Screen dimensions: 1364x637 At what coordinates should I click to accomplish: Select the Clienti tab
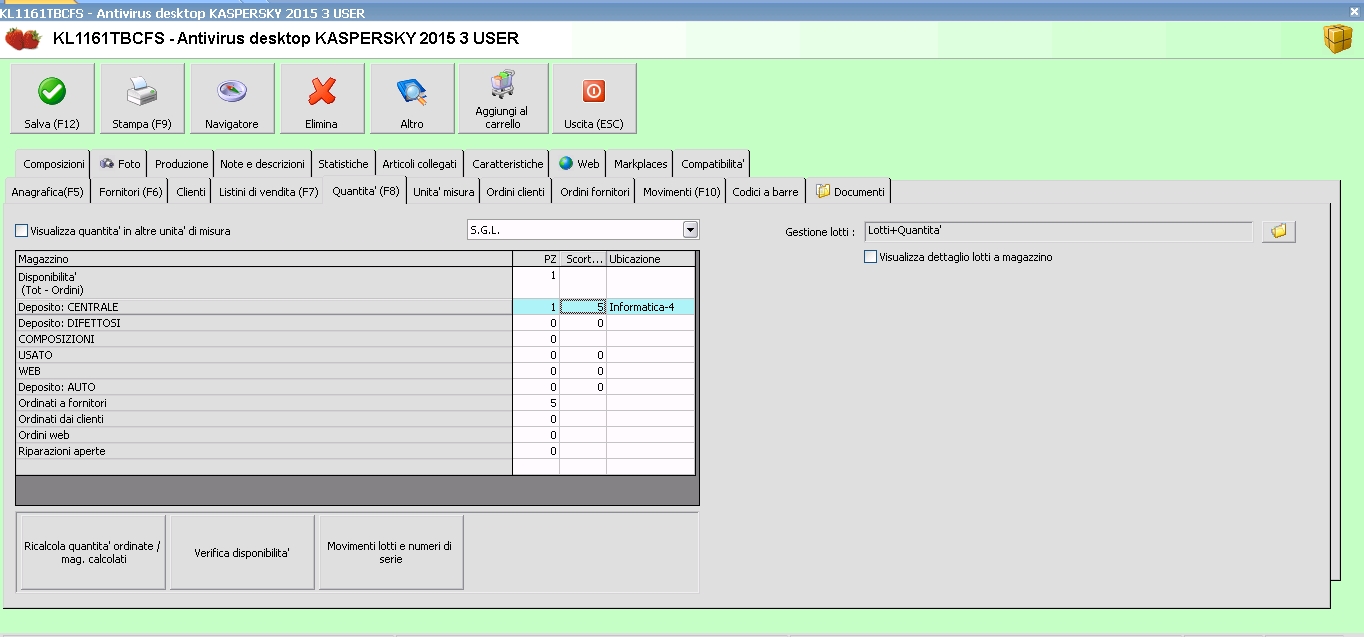click(x=191, y=191)
